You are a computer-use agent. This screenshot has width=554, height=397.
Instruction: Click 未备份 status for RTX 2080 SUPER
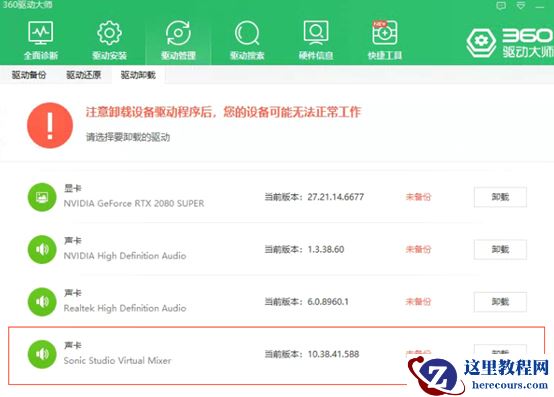point(418,197)
